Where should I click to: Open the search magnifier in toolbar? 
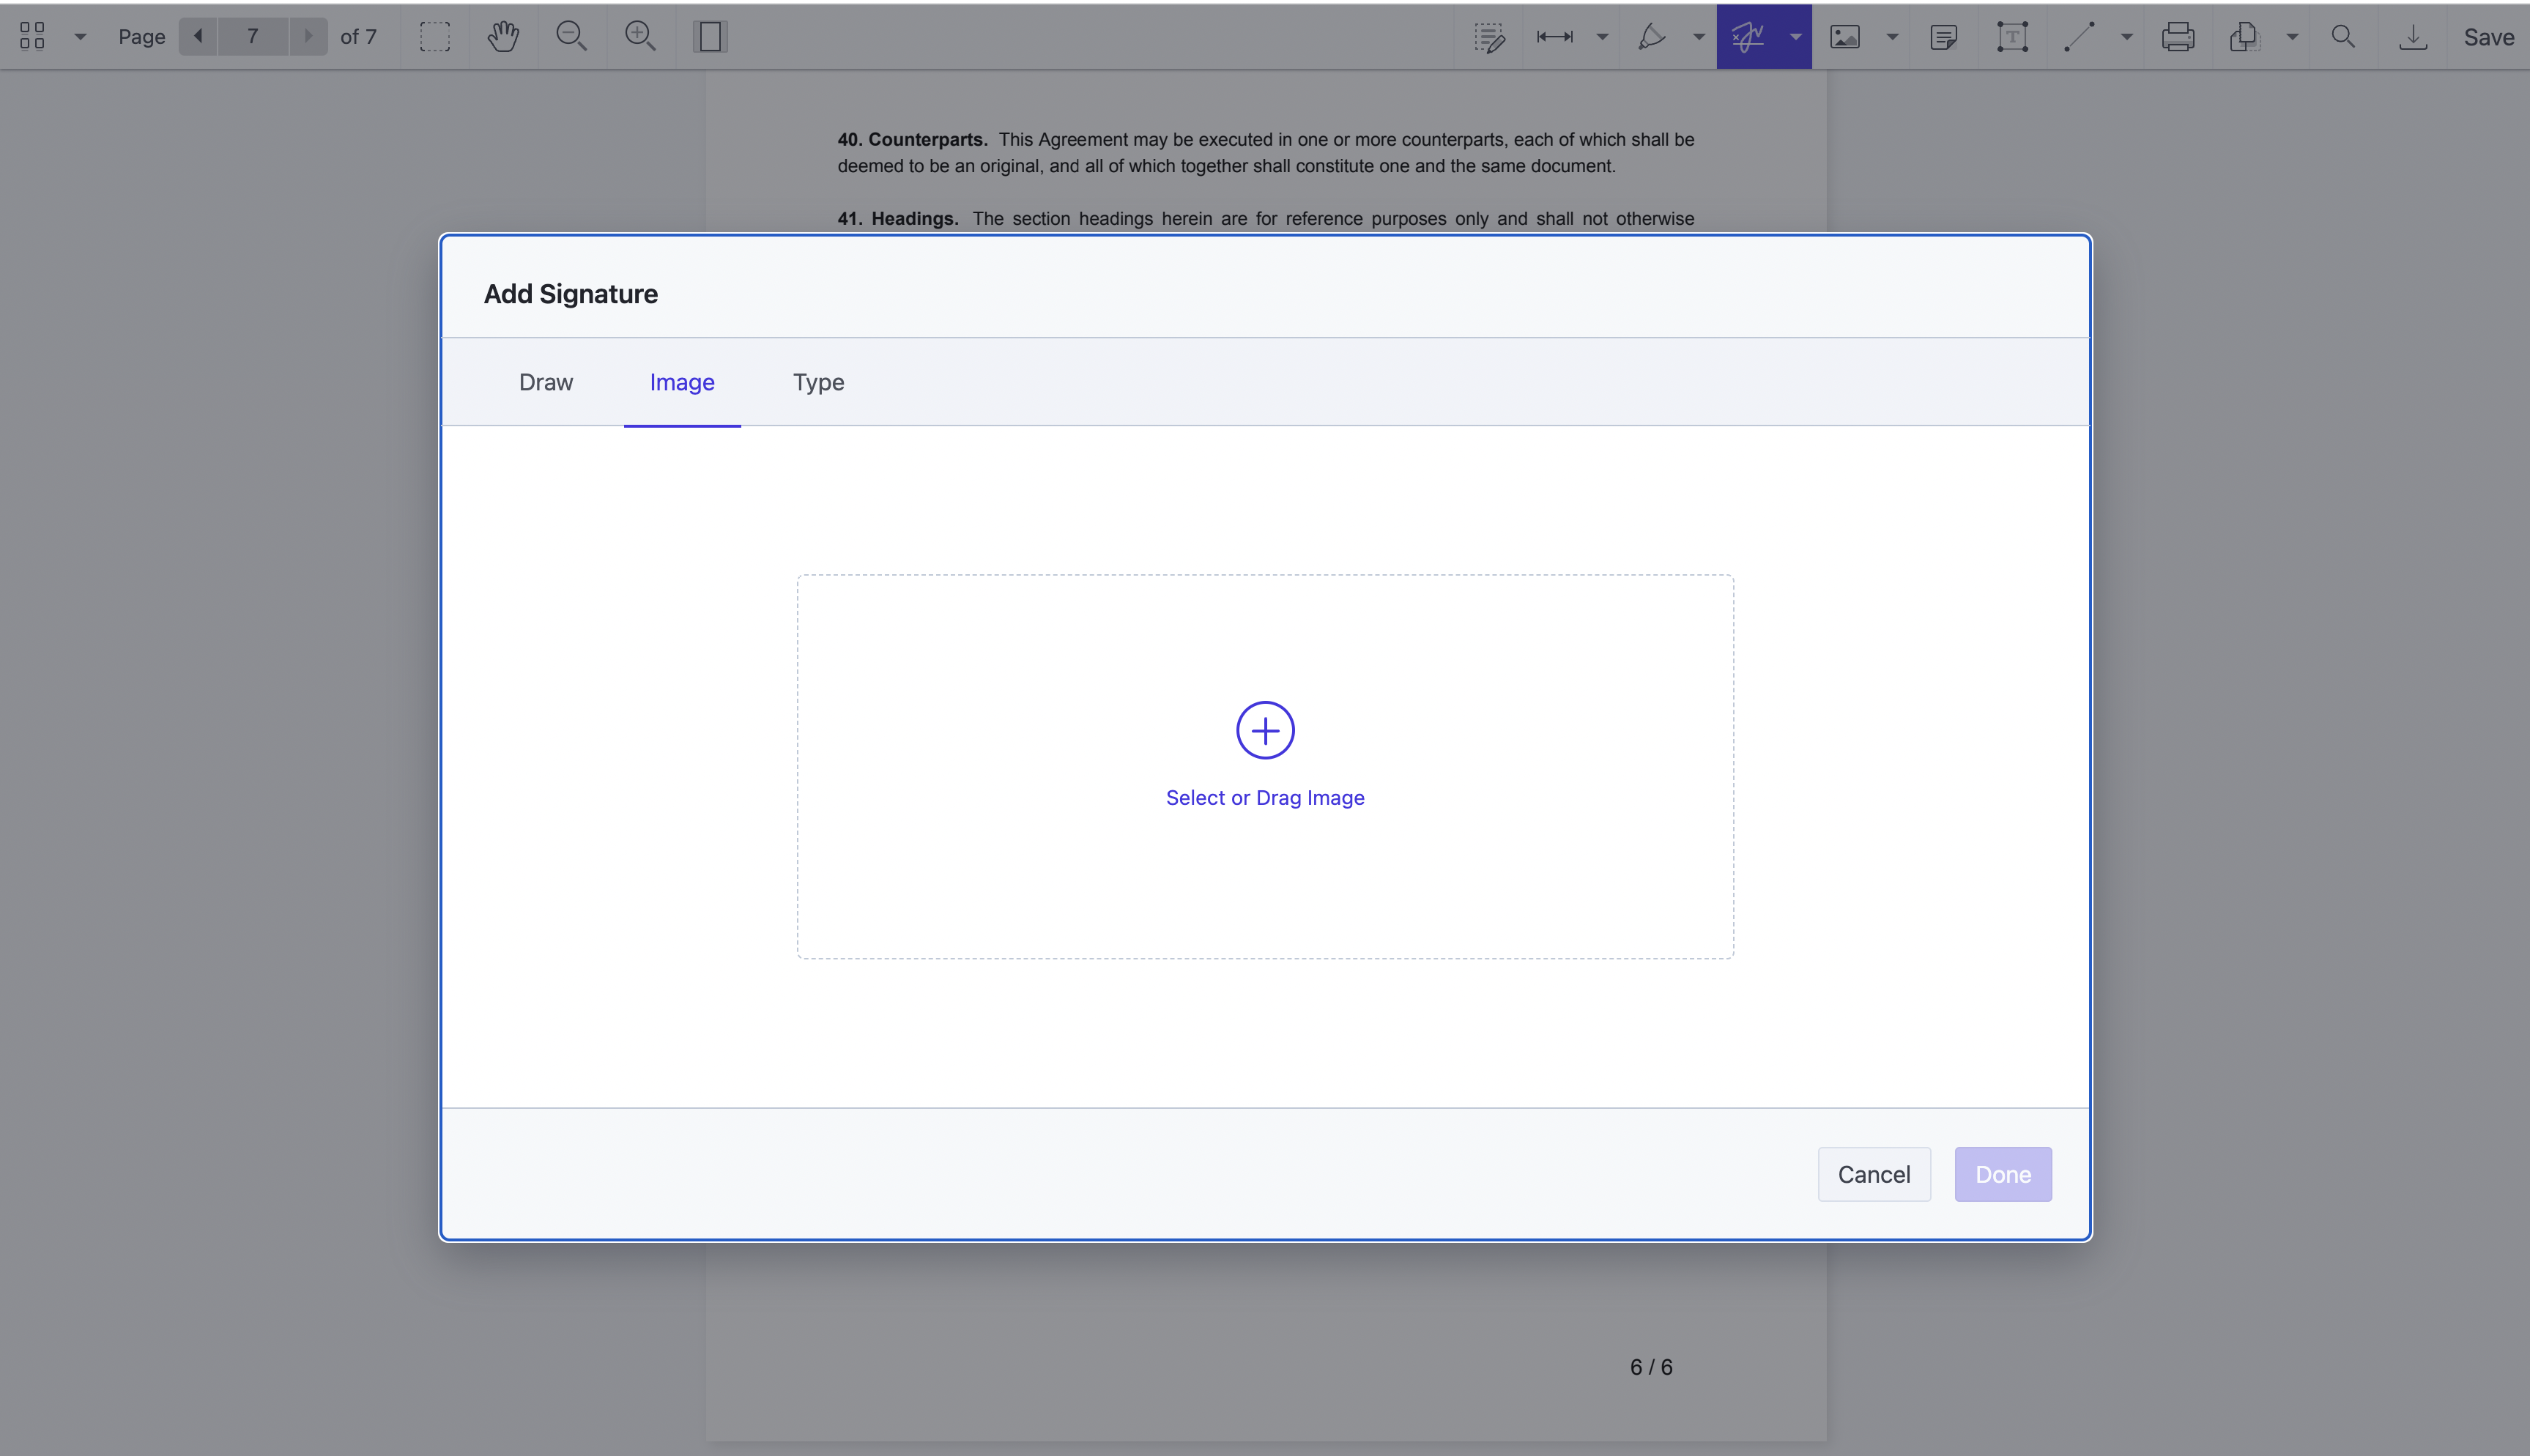click(x=2343, y=37)
